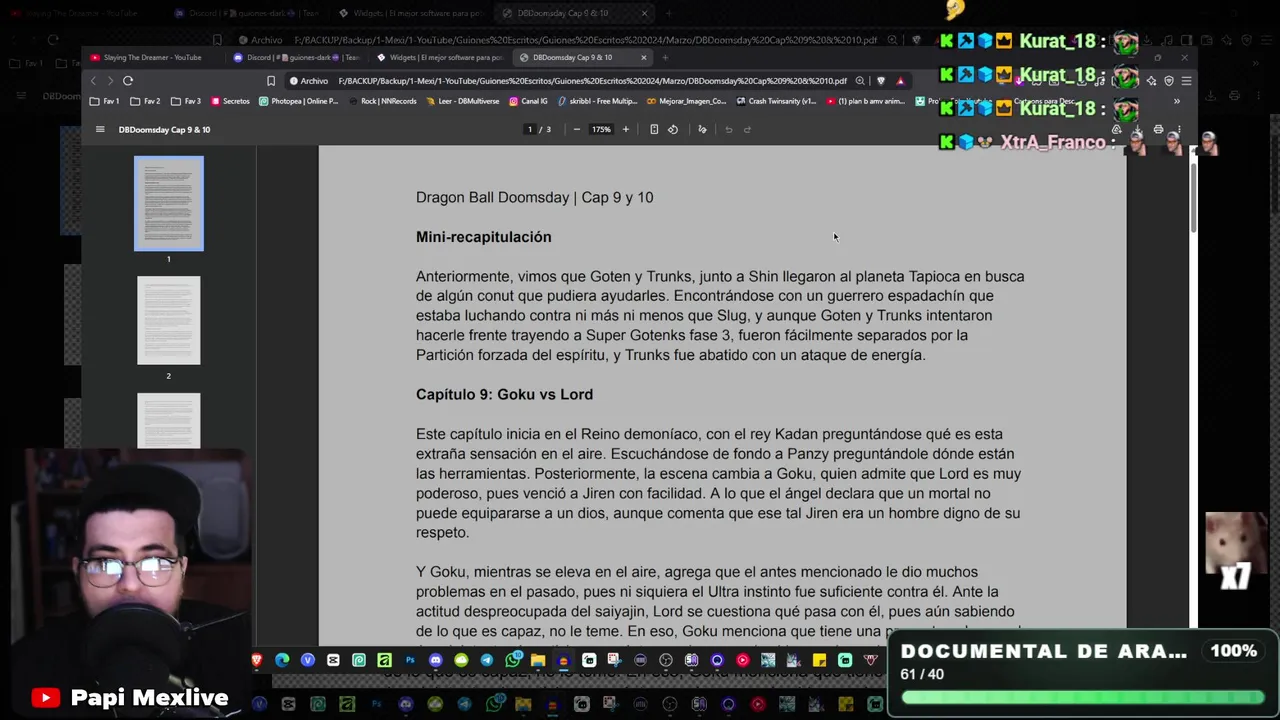Select the Widgets tab in the background window
Image resolution: width=1280 pixels, height=720 pixels.
tap(410, 13)
